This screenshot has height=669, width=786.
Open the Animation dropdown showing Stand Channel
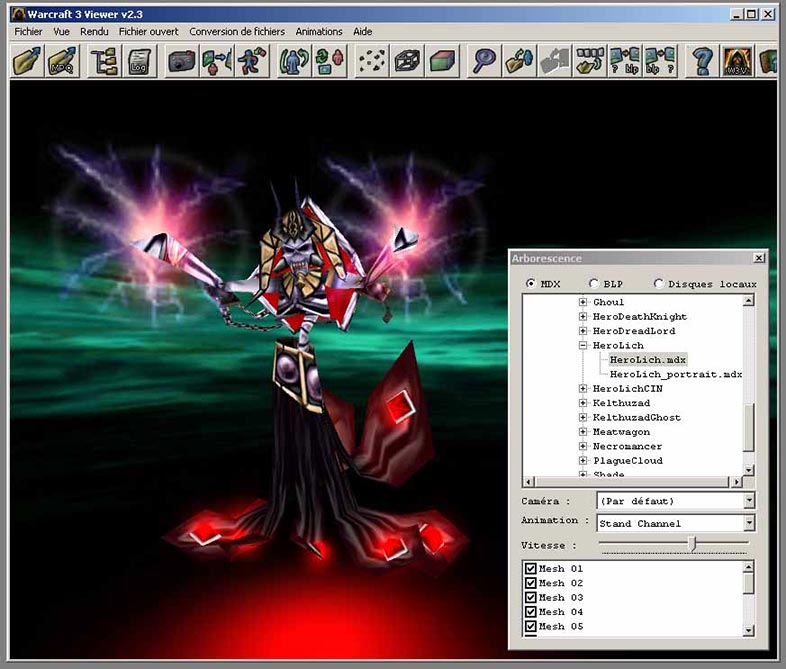(749, 523)
